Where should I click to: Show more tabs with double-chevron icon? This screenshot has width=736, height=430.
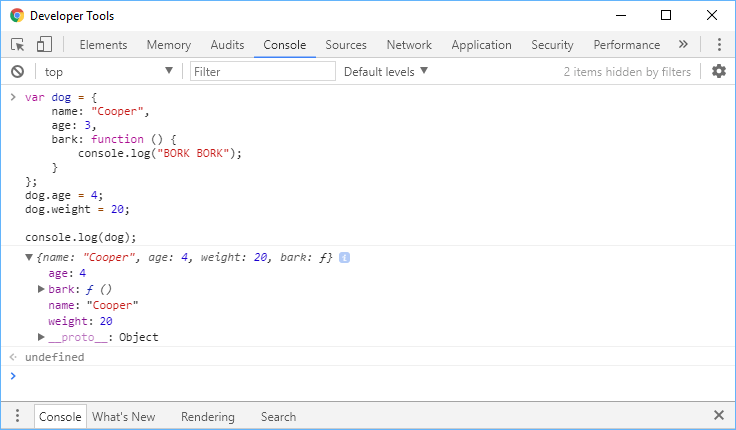pyautogui.click(x=683, y=44)
